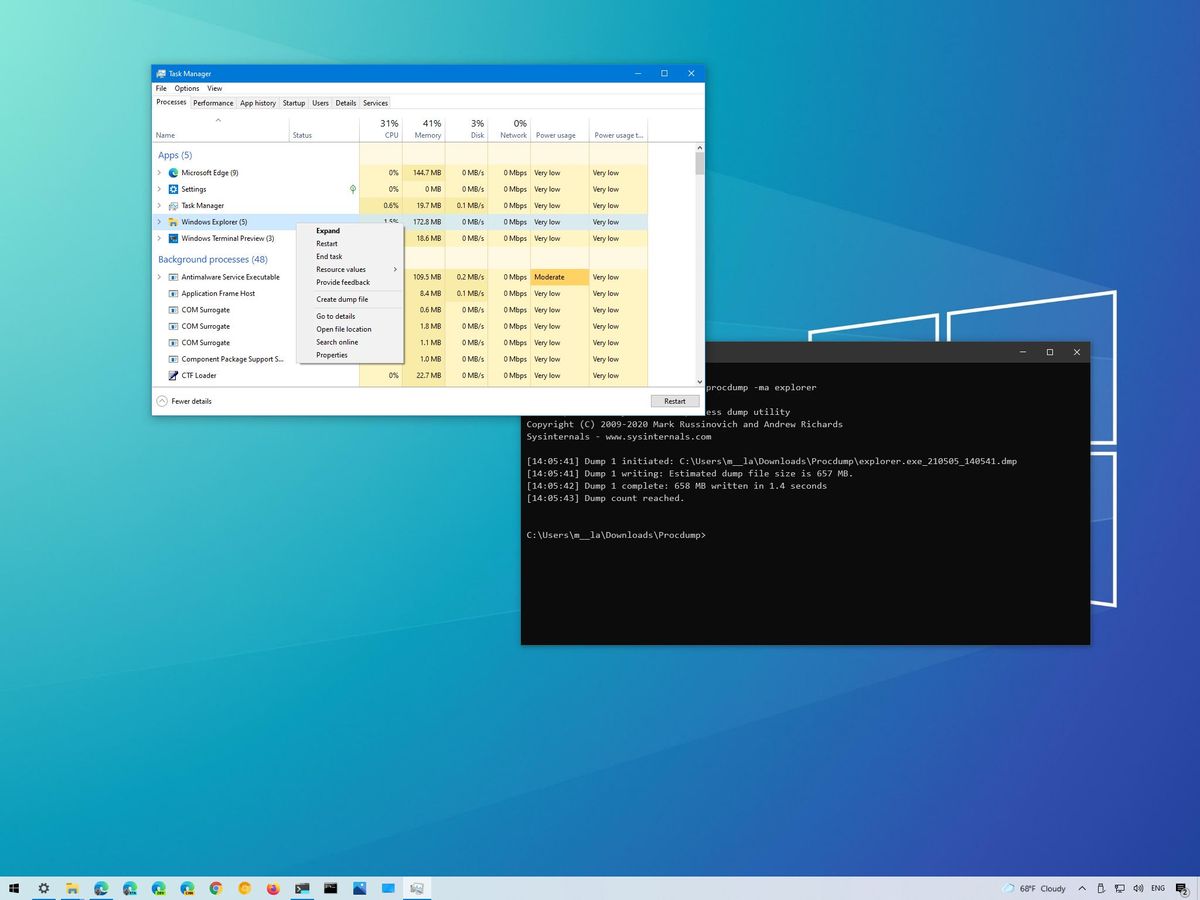This screenshot has height=900, width=1200.
Task: Open Firefox from the taskbar
Action: (272, 888)
